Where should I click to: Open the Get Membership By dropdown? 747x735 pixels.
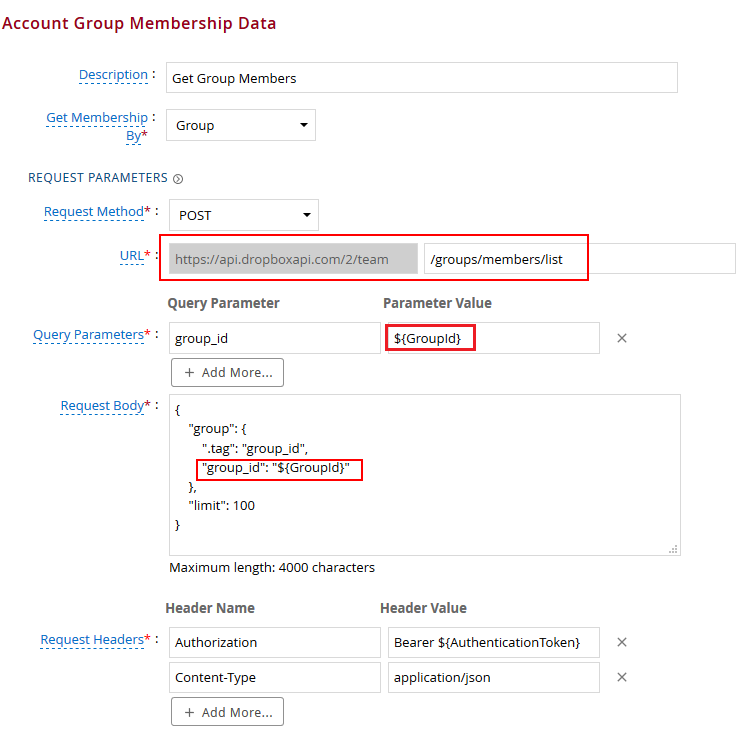[240, 125]
